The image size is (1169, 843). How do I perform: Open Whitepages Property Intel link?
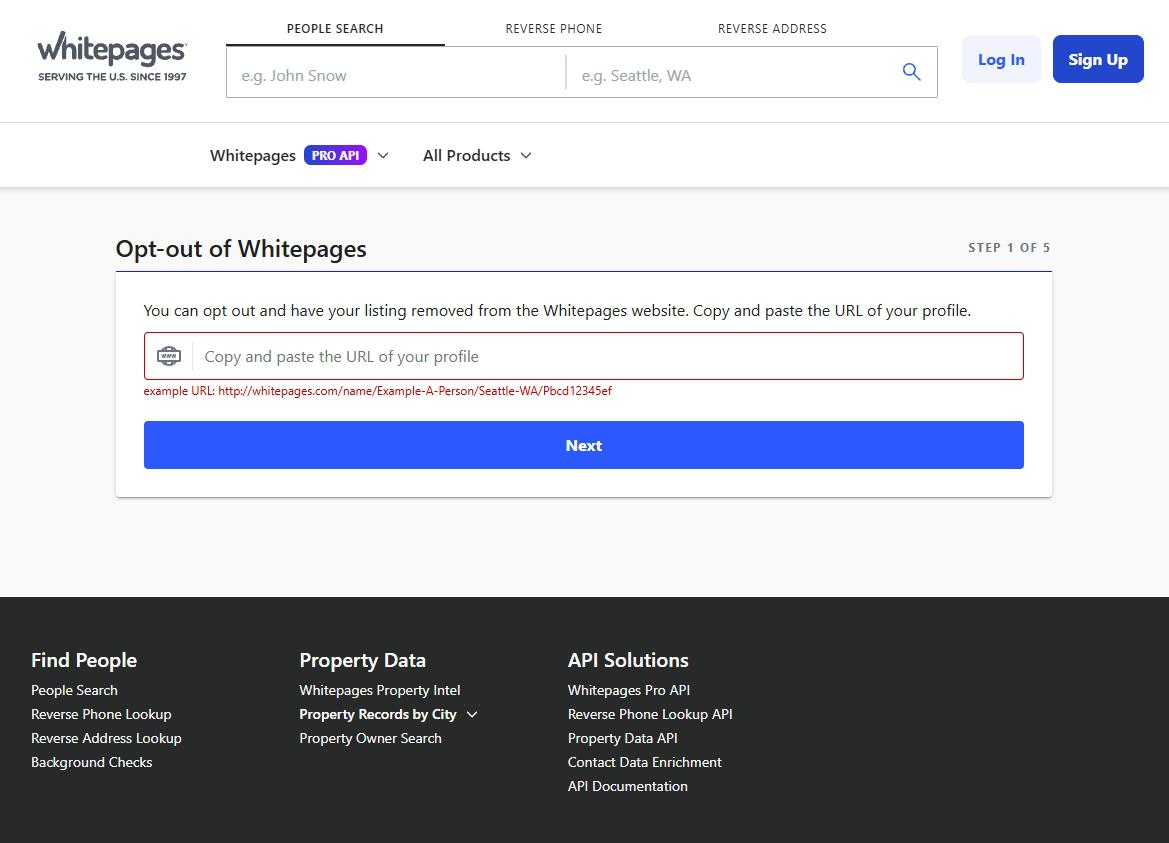click(380, 690)
